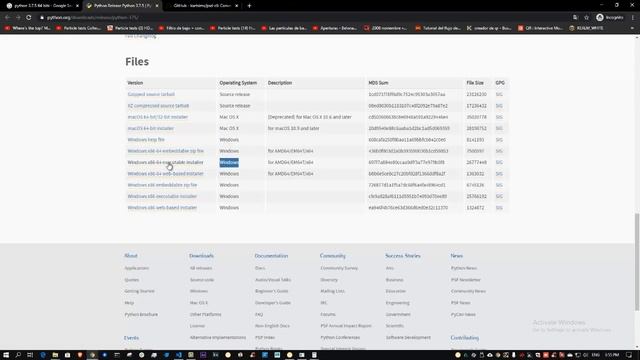Click the browser forward arrow
640x360 pixels.
[18, 18]
